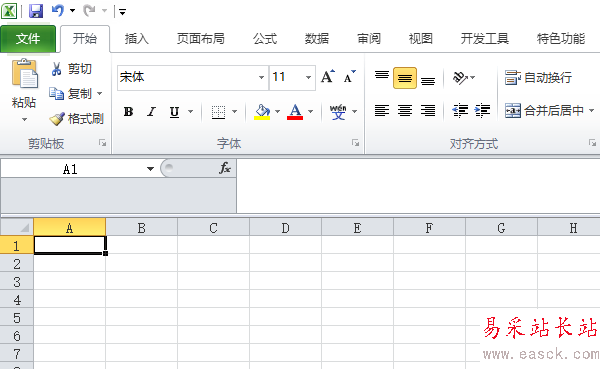Customize Quick Access Toolbar dropdown
Viewport: 600px width, 369px height.
(122, 12)
